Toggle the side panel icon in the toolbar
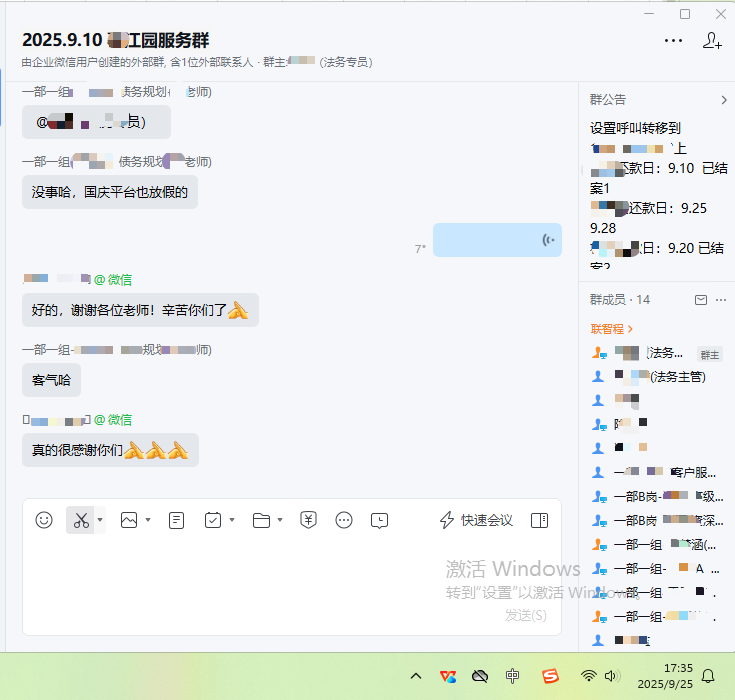735x700 pixels. (x=540, y=520)
